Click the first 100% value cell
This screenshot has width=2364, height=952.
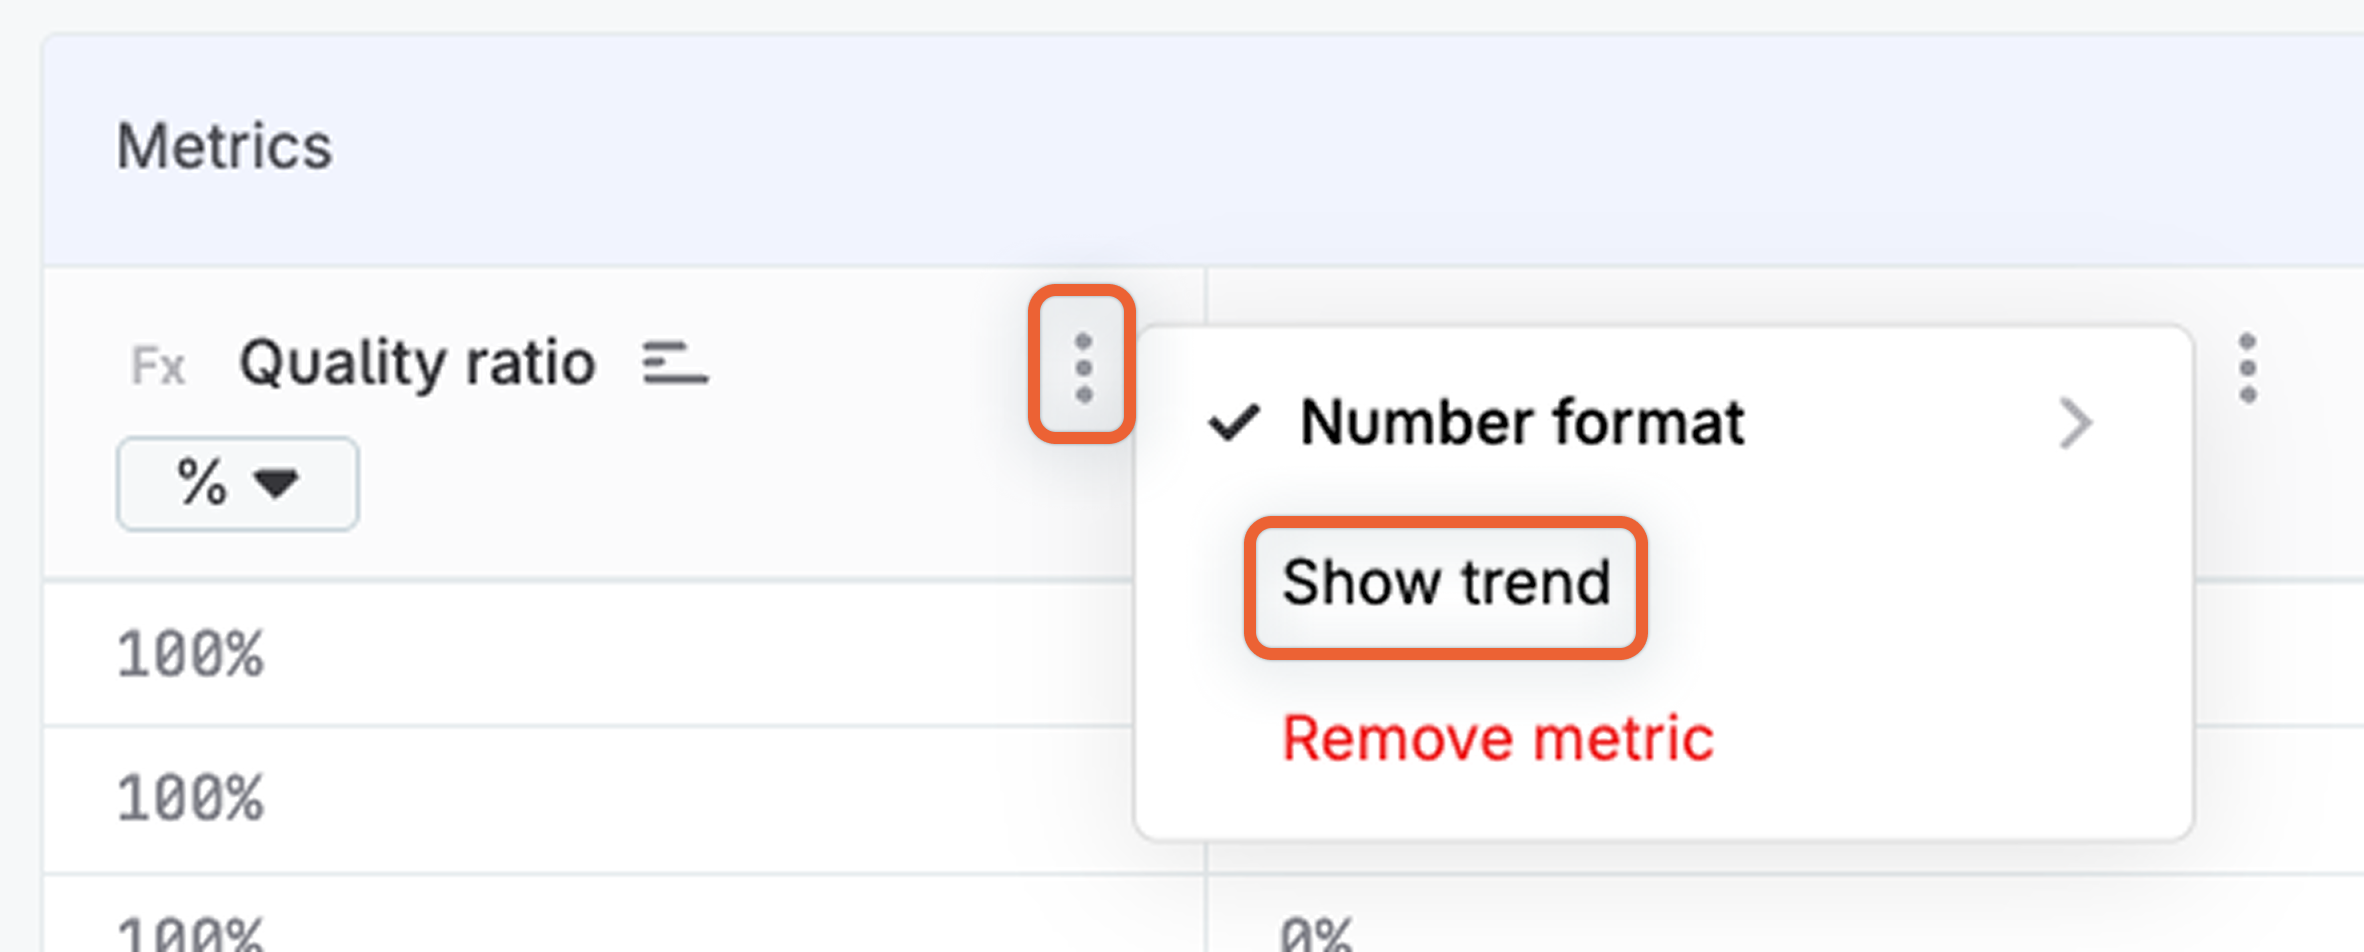pos(192,651)
